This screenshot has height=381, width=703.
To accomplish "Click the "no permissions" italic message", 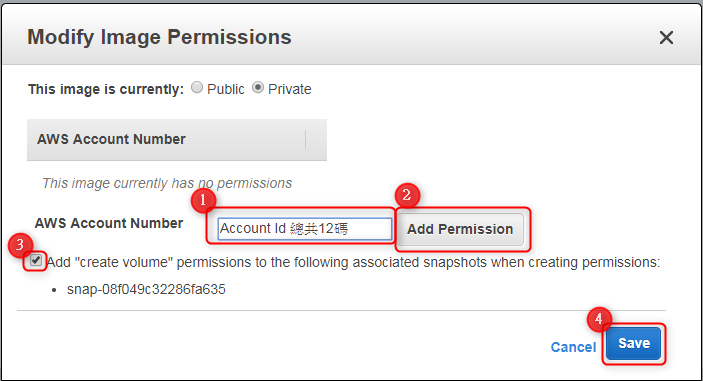I will (x=167, y=183).
